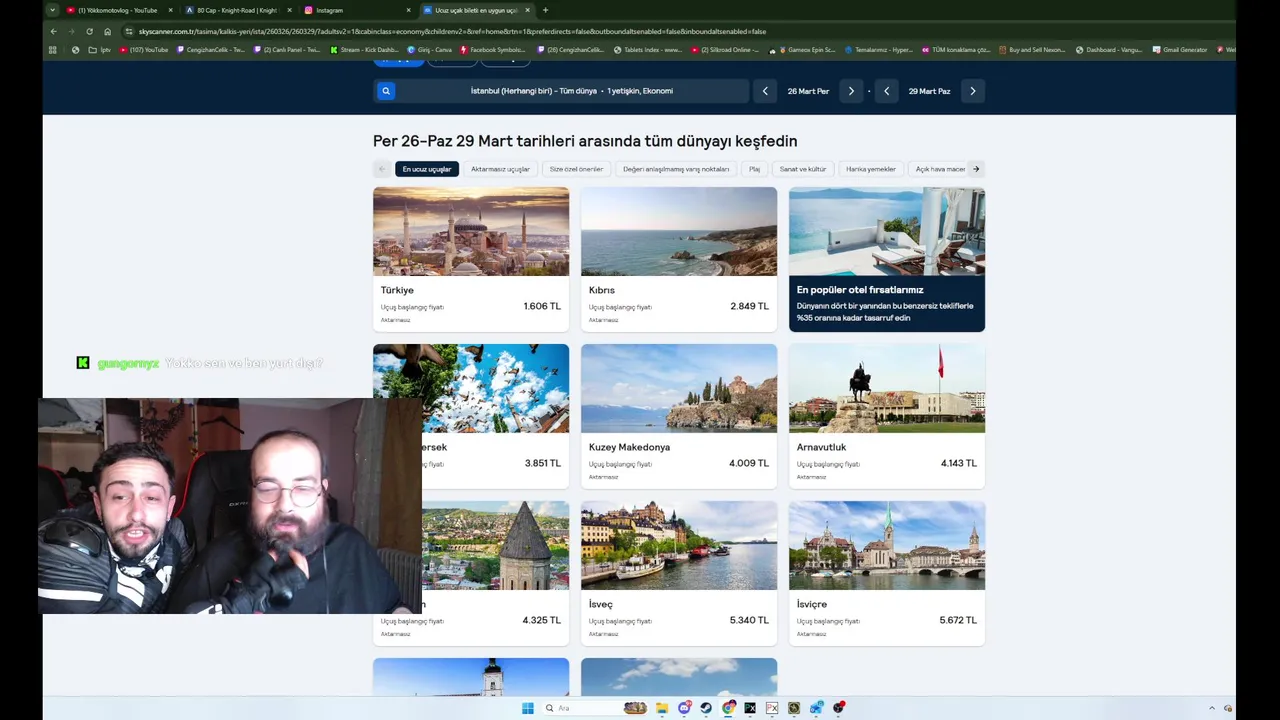
Task: Open the Kuzey Makedonya destination photo
Action: (x=679, y=388)
